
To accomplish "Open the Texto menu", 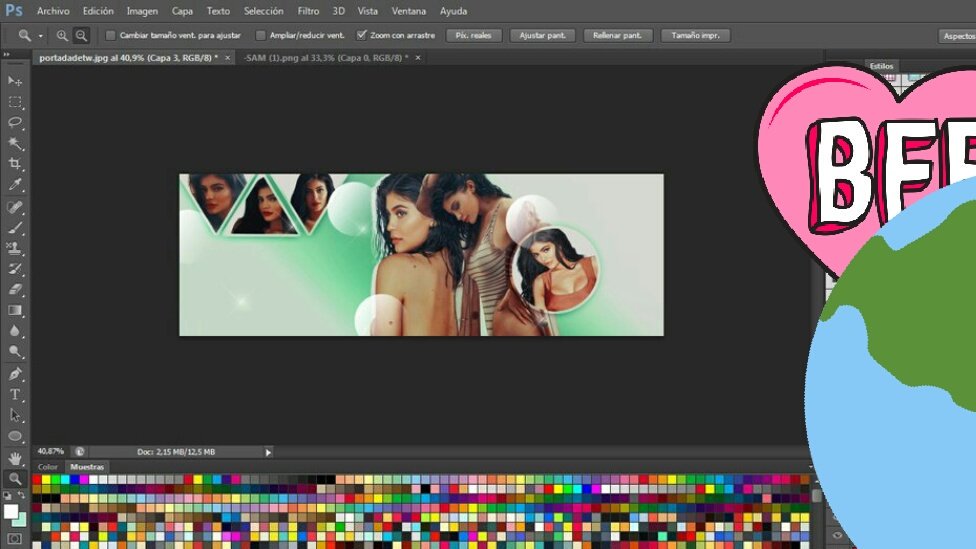I will (218, 11).
